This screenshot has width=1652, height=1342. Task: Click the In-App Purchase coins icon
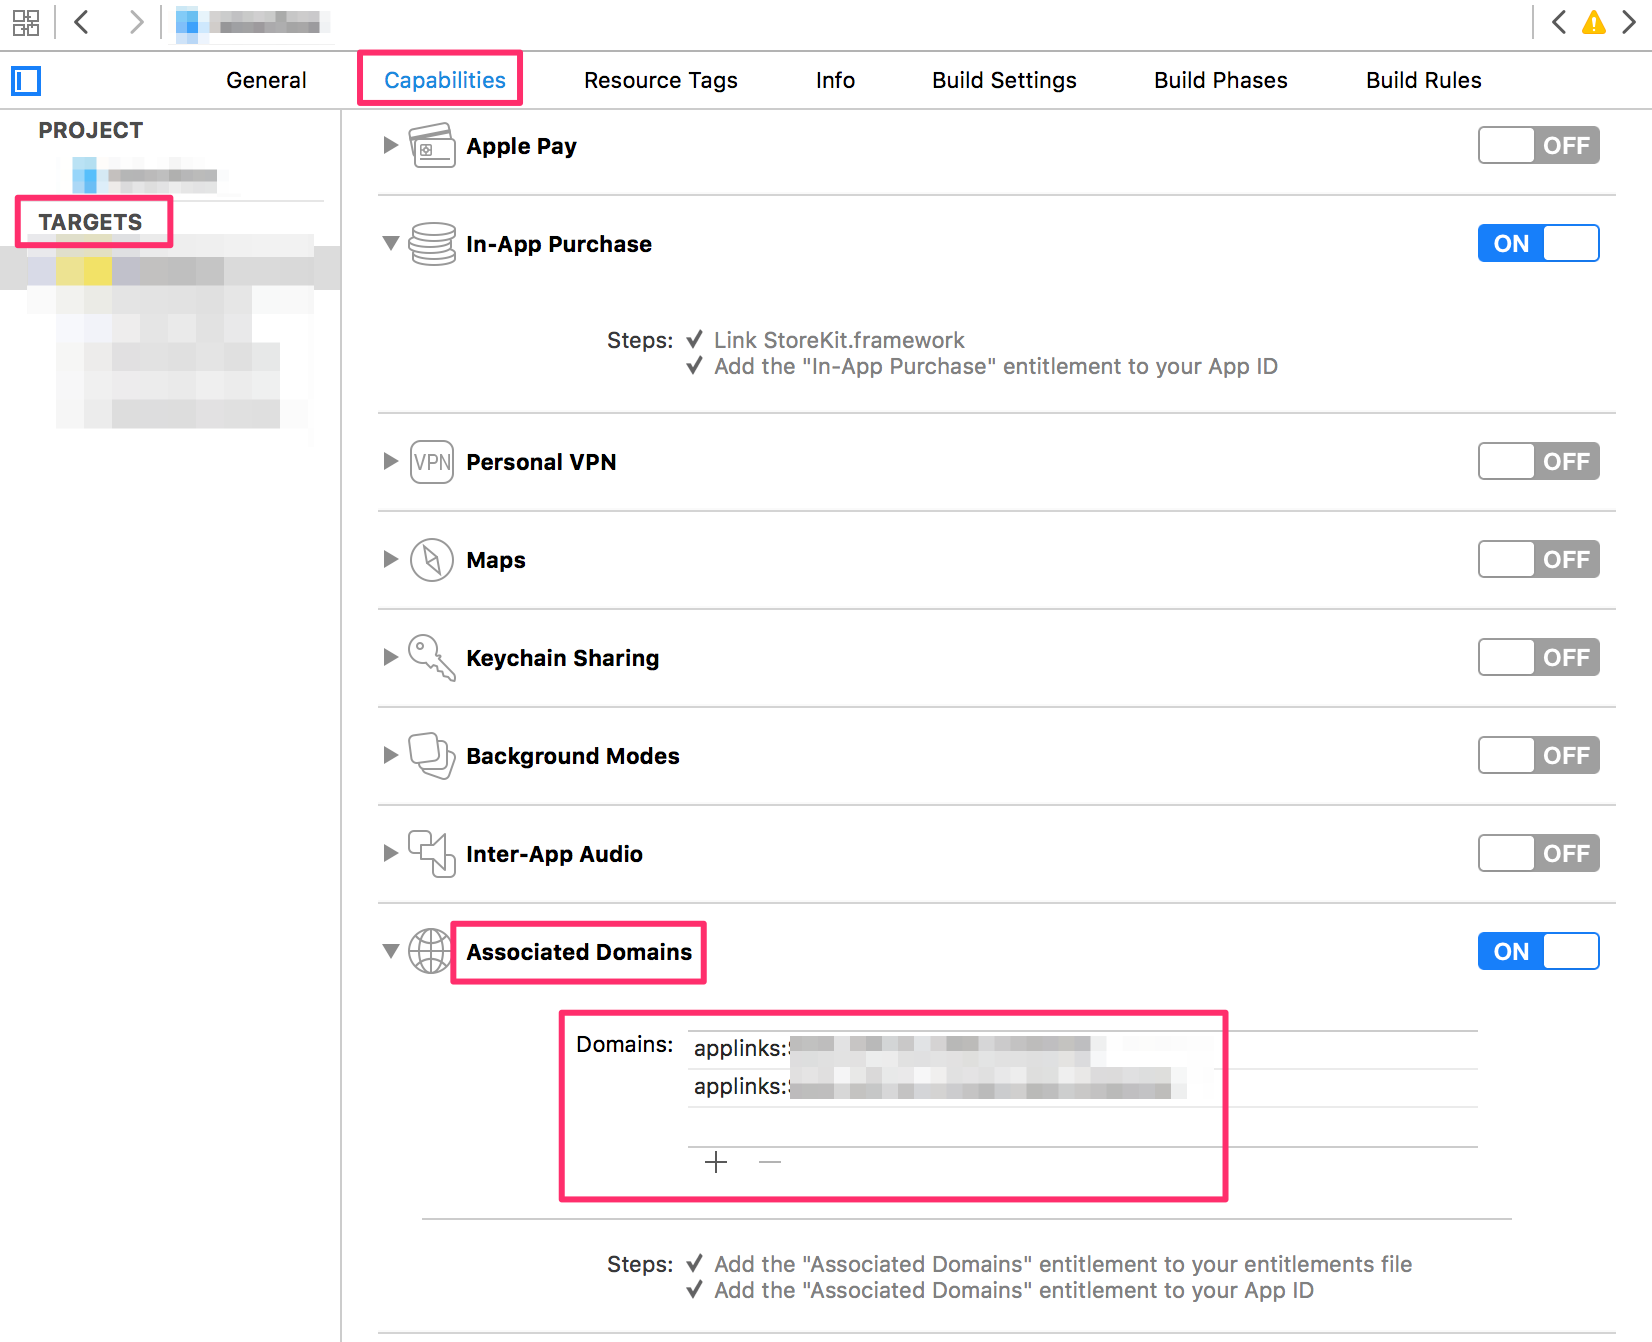(x=432, y=244)
